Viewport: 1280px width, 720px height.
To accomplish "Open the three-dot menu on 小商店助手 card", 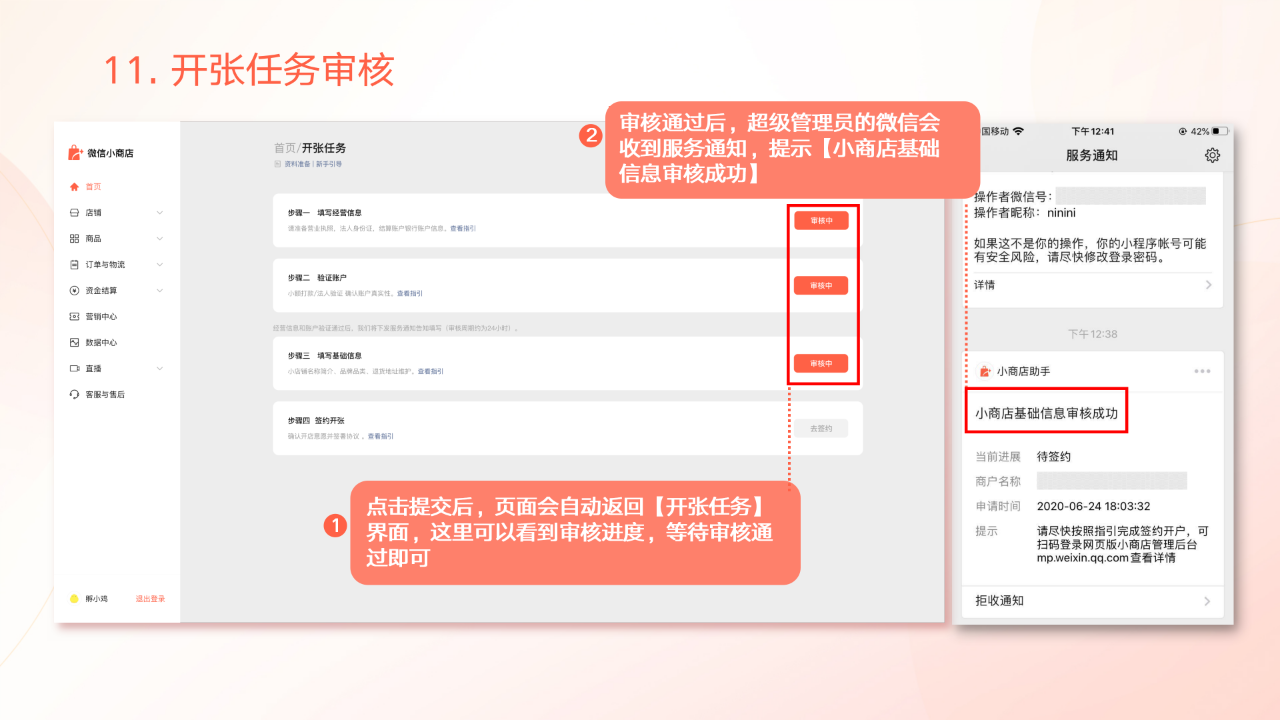I will 1202,371.
